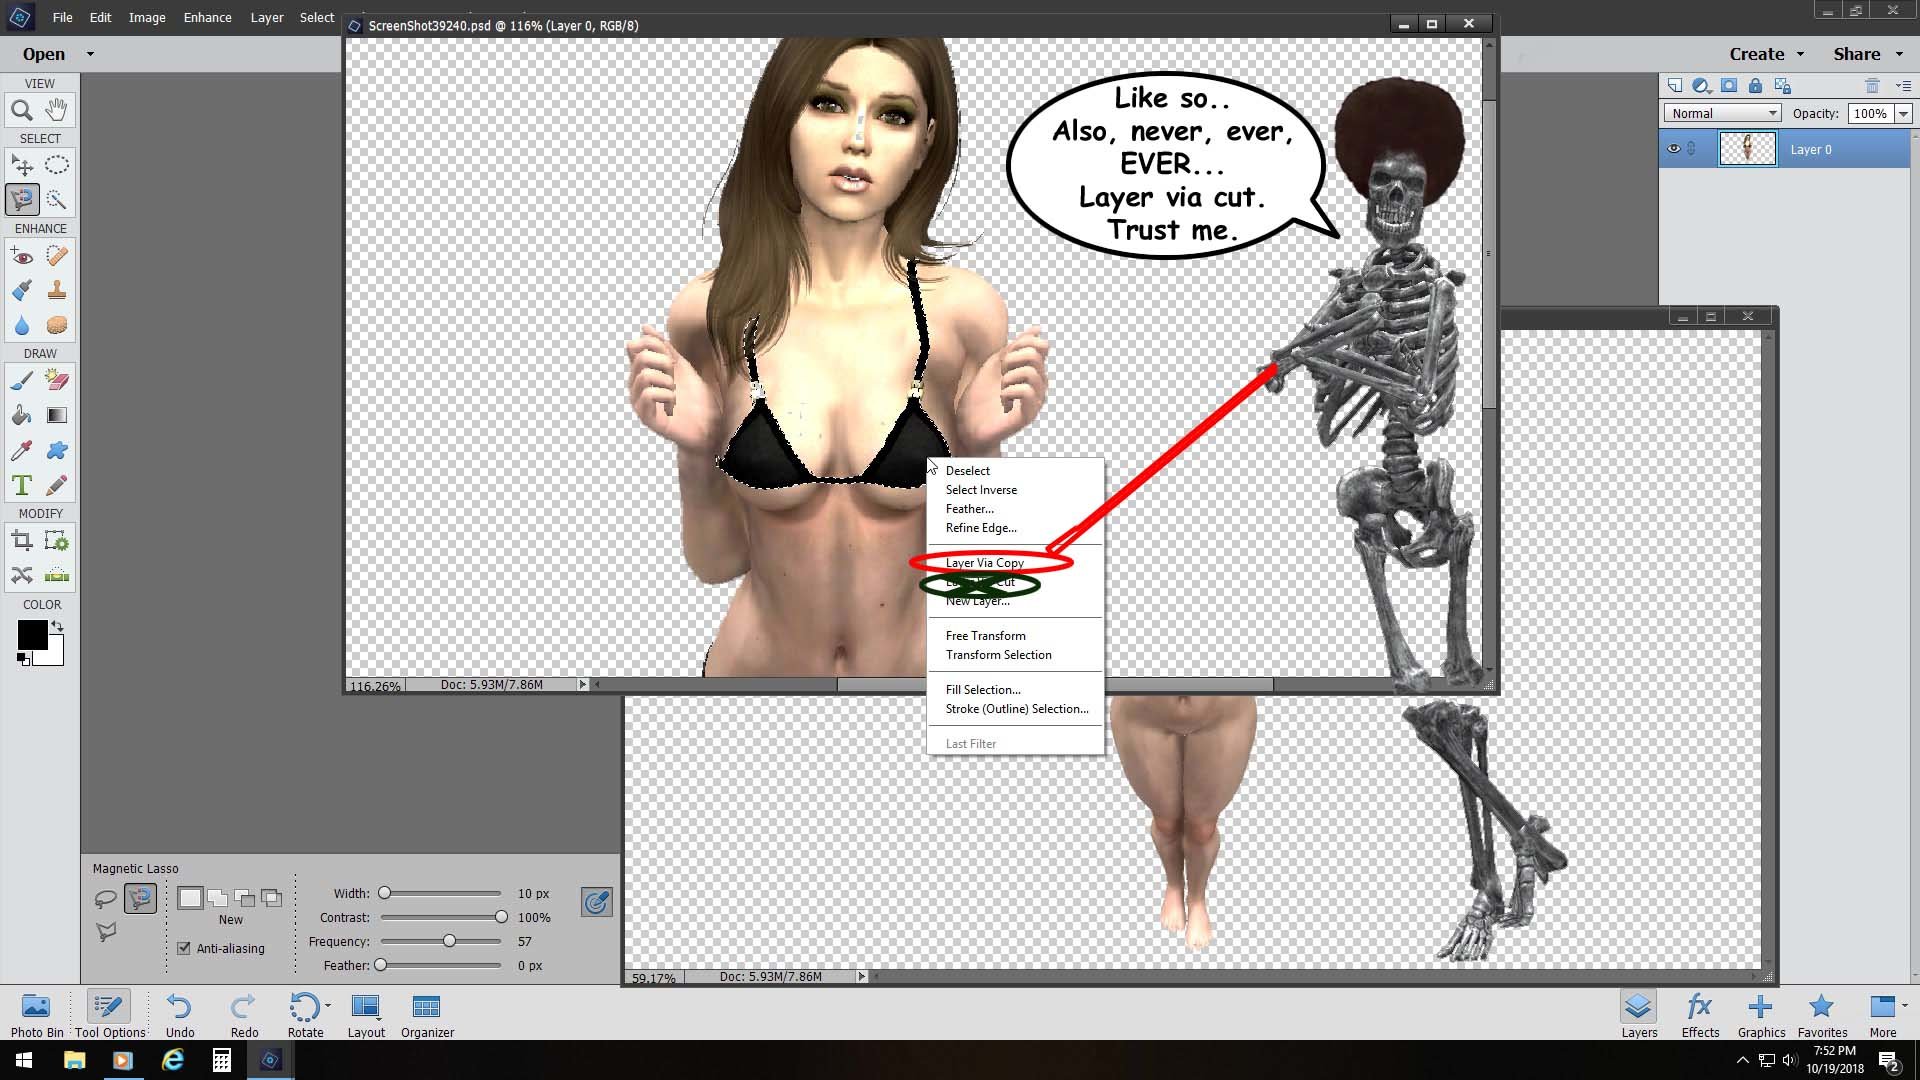
Task: Toggle Anti-aliasing checkbox
Action: [x=184, y=948]
